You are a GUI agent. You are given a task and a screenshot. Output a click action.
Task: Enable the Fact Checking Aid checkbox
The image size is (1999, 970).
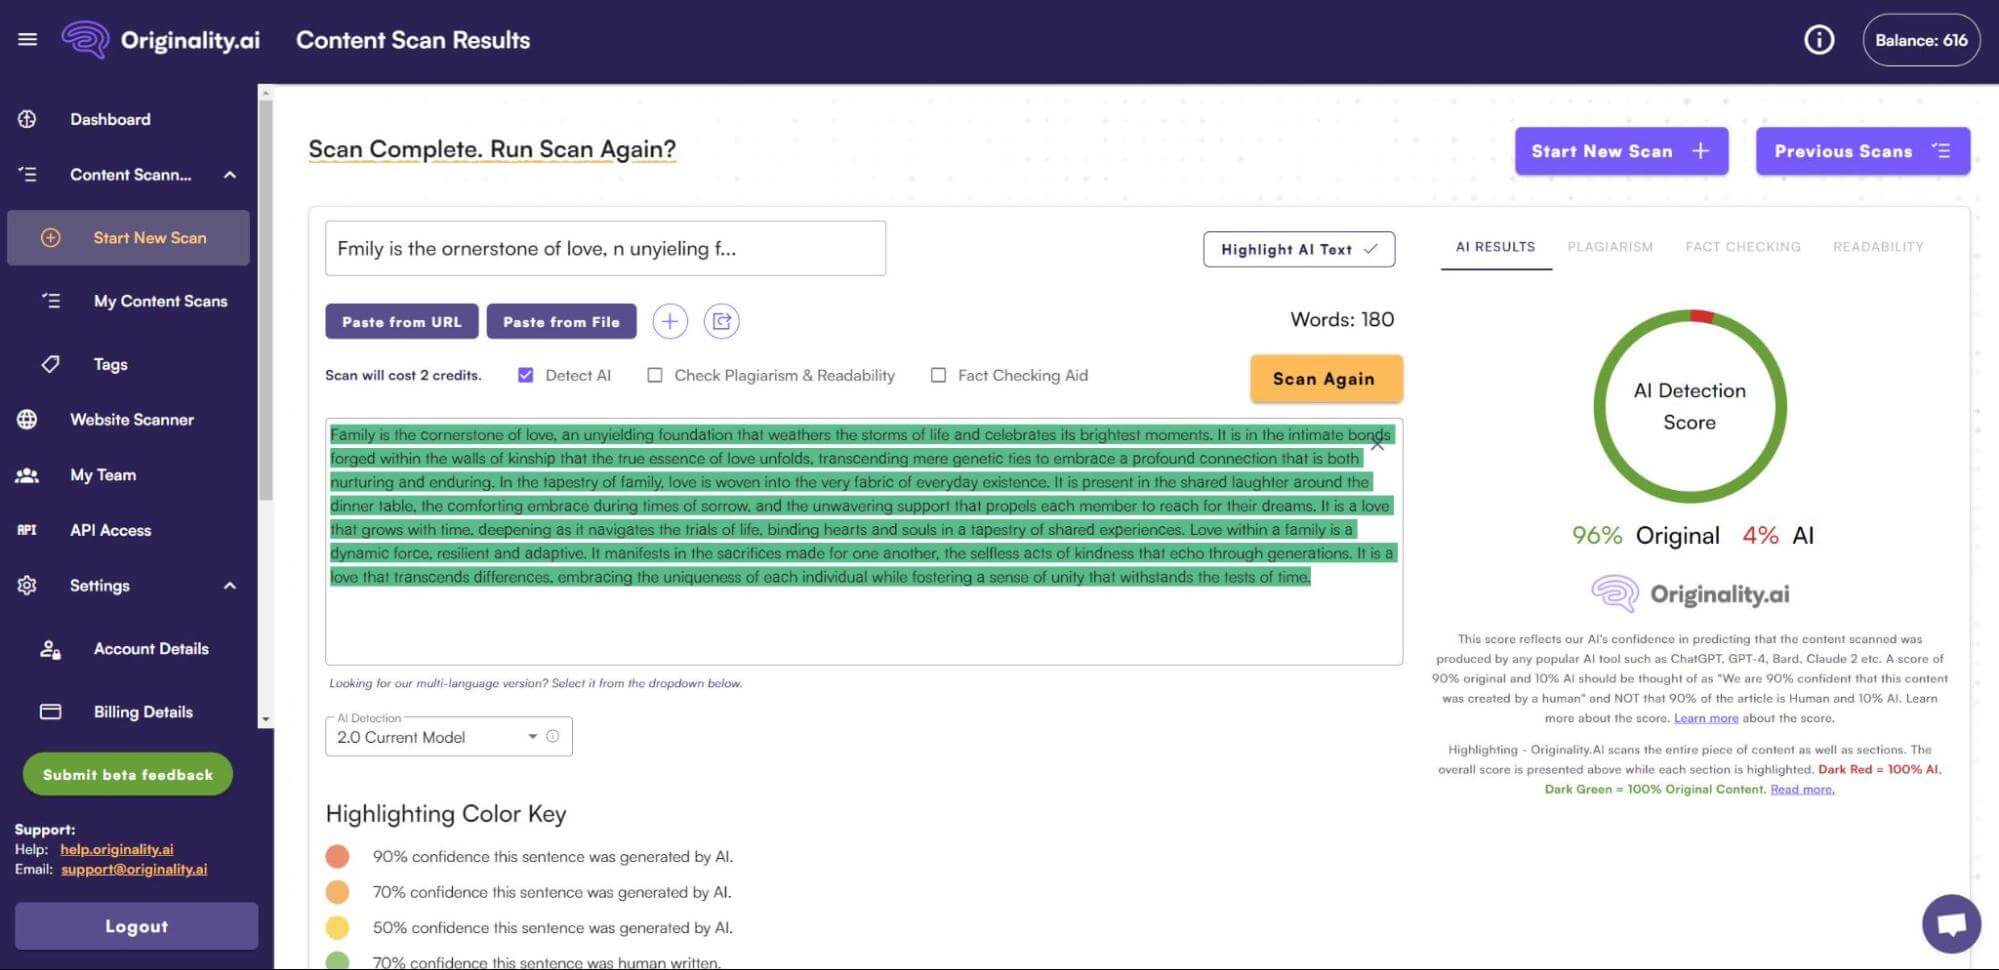click(x=938, y=375)
